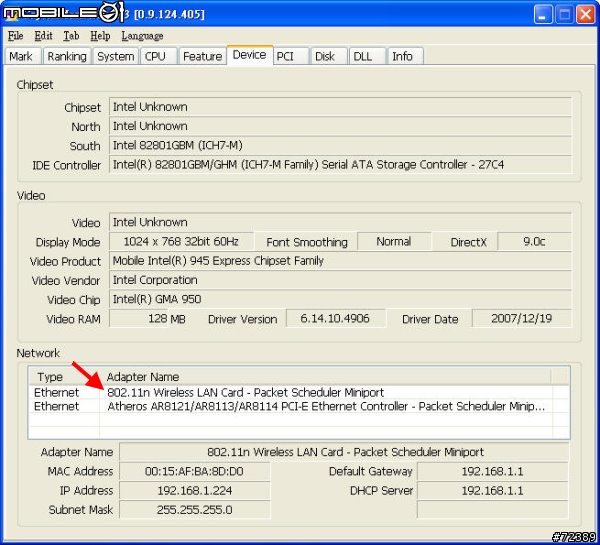This screenshot has width=600, height=545.
Task: Click the IDE Controller field
Action: pyautogui.click(x=341, y=165)
